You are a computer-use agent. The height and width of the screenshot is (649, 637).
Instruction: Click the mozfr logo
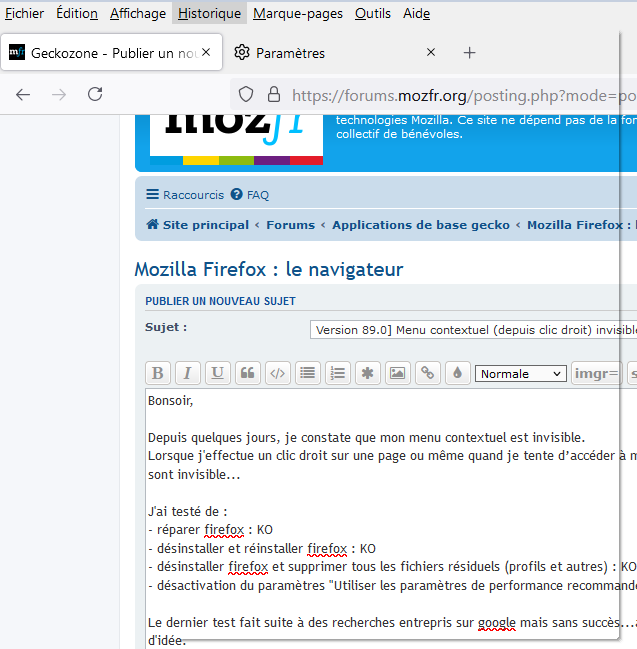coord(236,139)
